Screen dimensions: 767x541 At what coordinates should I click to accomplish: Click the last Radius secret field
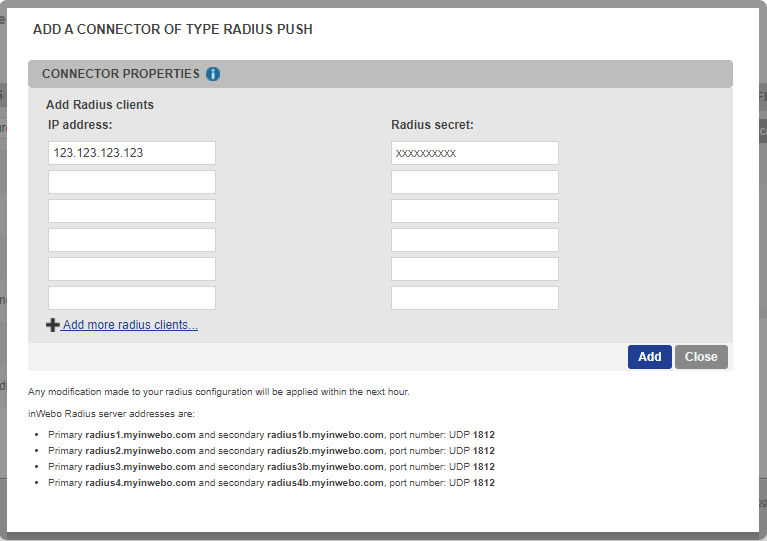[x=474, y=298]
